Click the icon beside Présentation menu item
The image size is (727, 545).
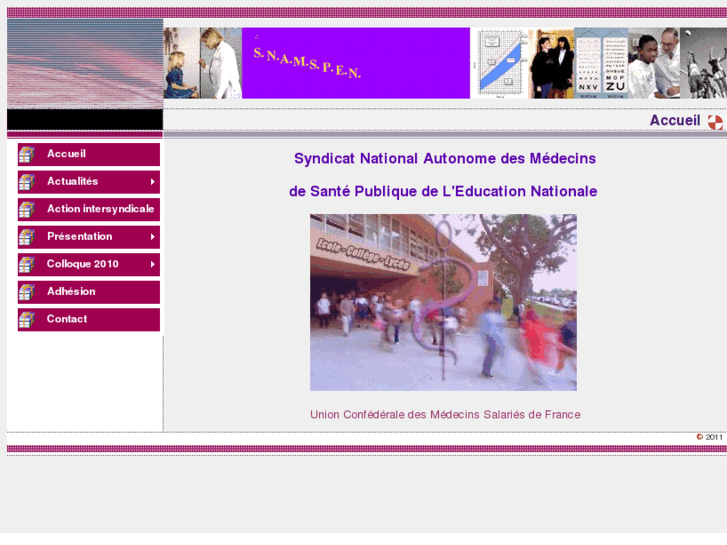pyautogui.click(x=27, y=237)
